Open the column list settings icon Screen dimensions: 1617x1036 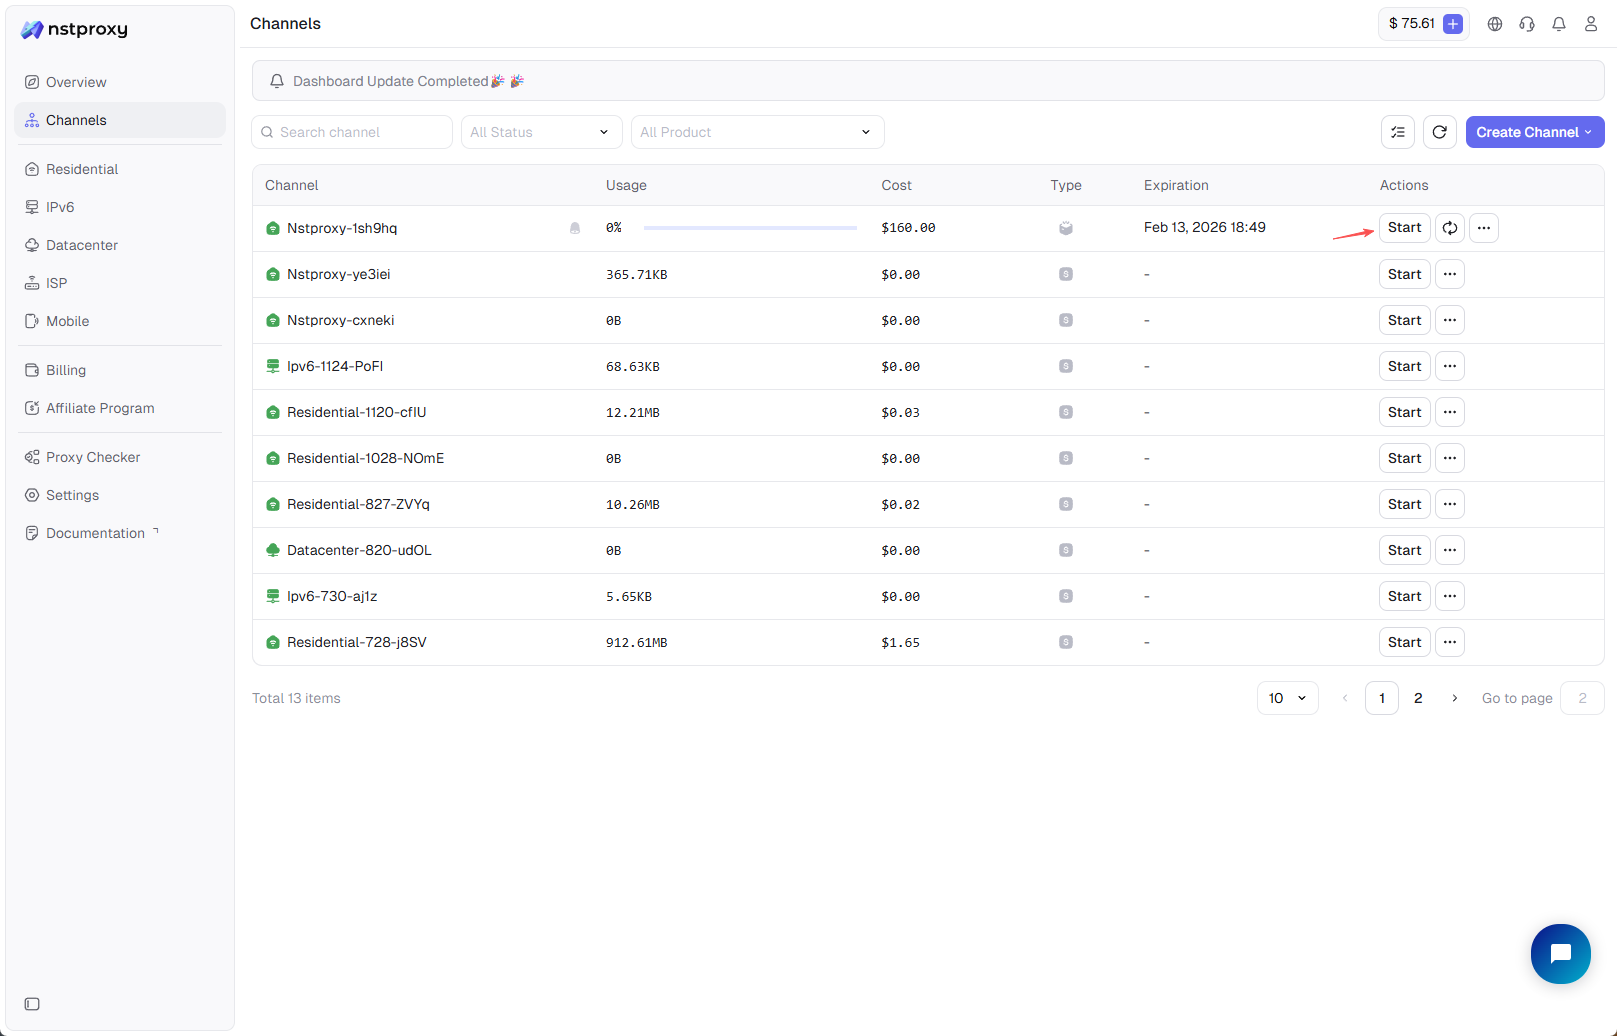tap(1398, 132)
